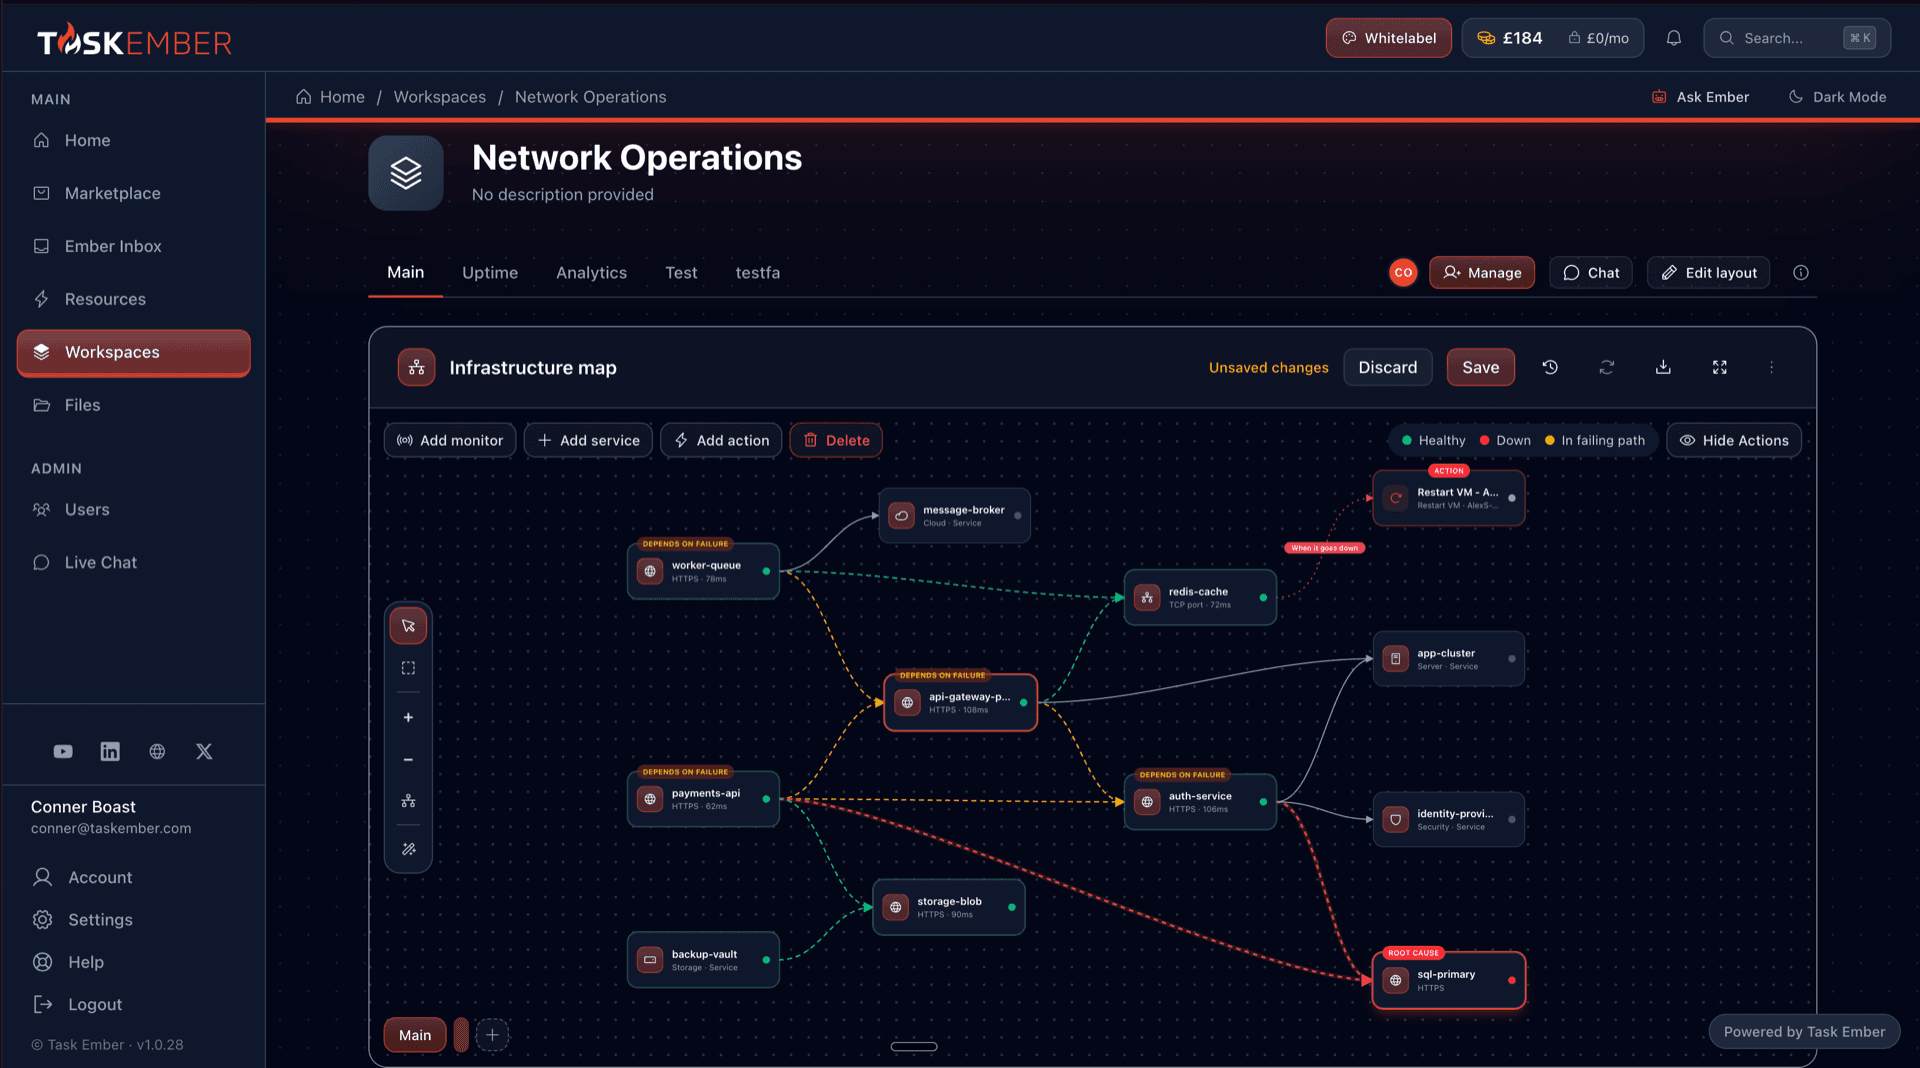The height and width of the screenshot is (1068, 1920).
Task: Open the X social link
Action: 204,751
